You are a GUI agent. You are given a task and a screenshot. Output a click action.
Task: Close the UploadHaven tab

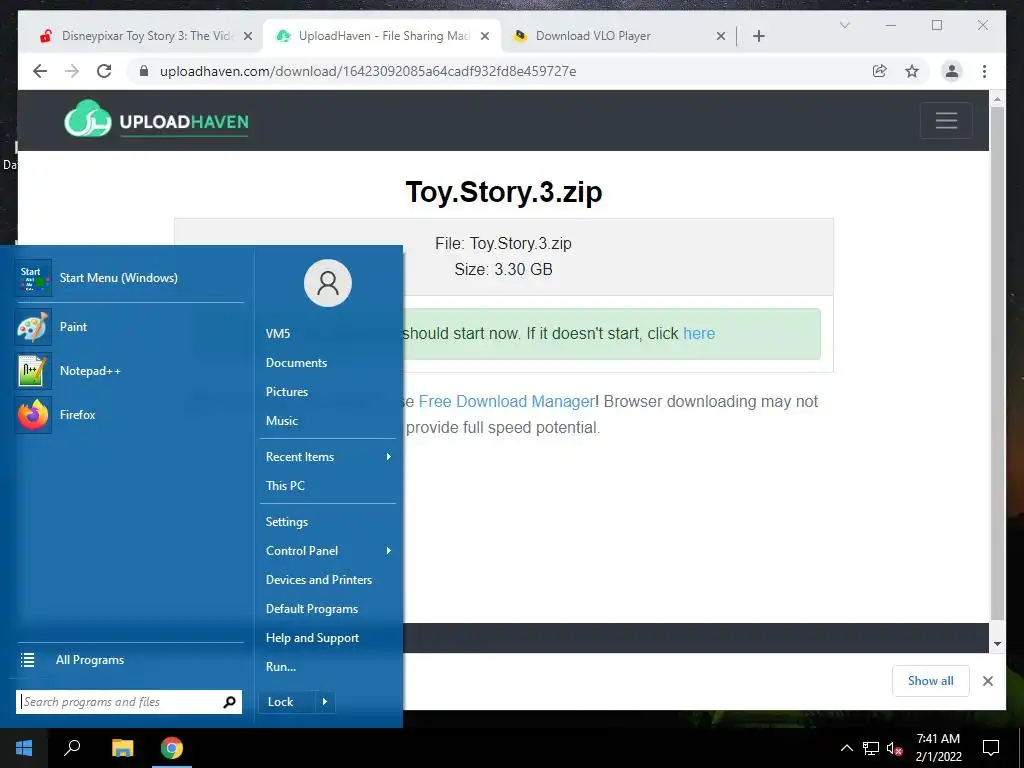point(485,36)
